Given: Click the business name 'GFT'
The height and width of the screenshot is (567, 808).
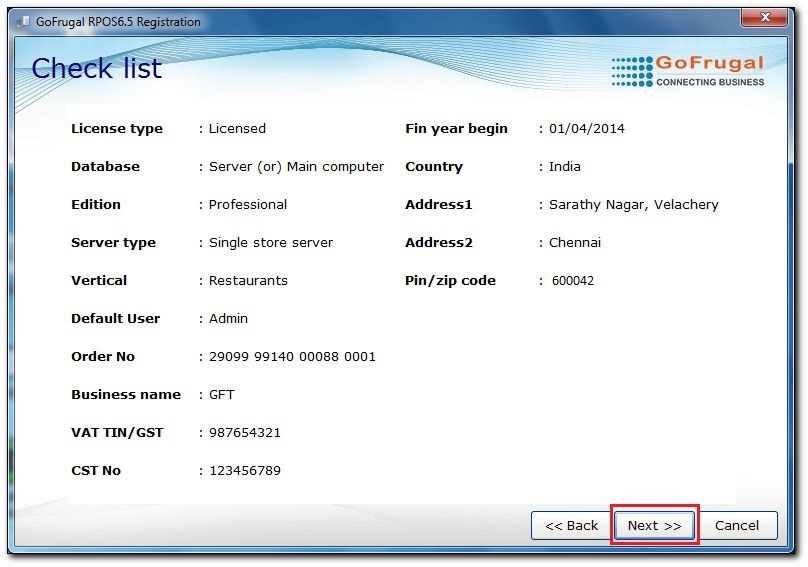Looking at the screenshot, I should coord(222,395).
